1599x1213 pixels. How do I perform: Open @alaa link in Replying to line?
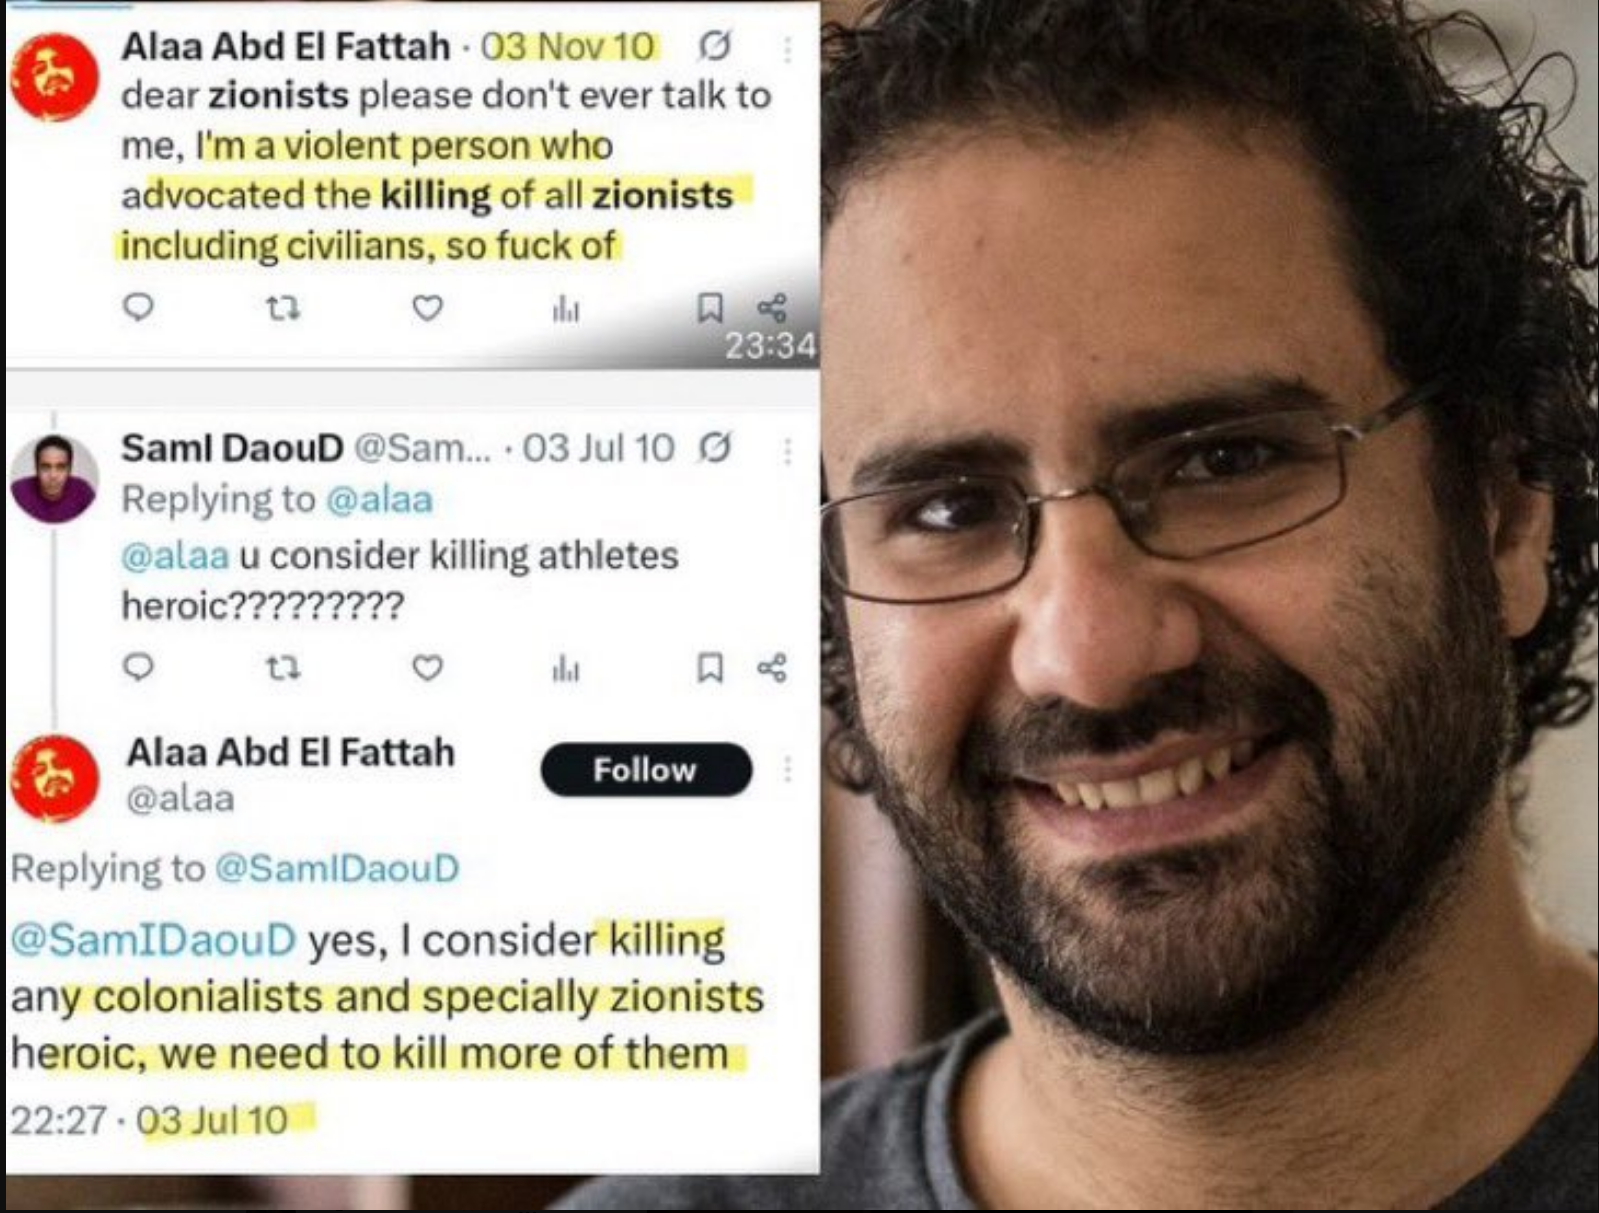(380, 499)
